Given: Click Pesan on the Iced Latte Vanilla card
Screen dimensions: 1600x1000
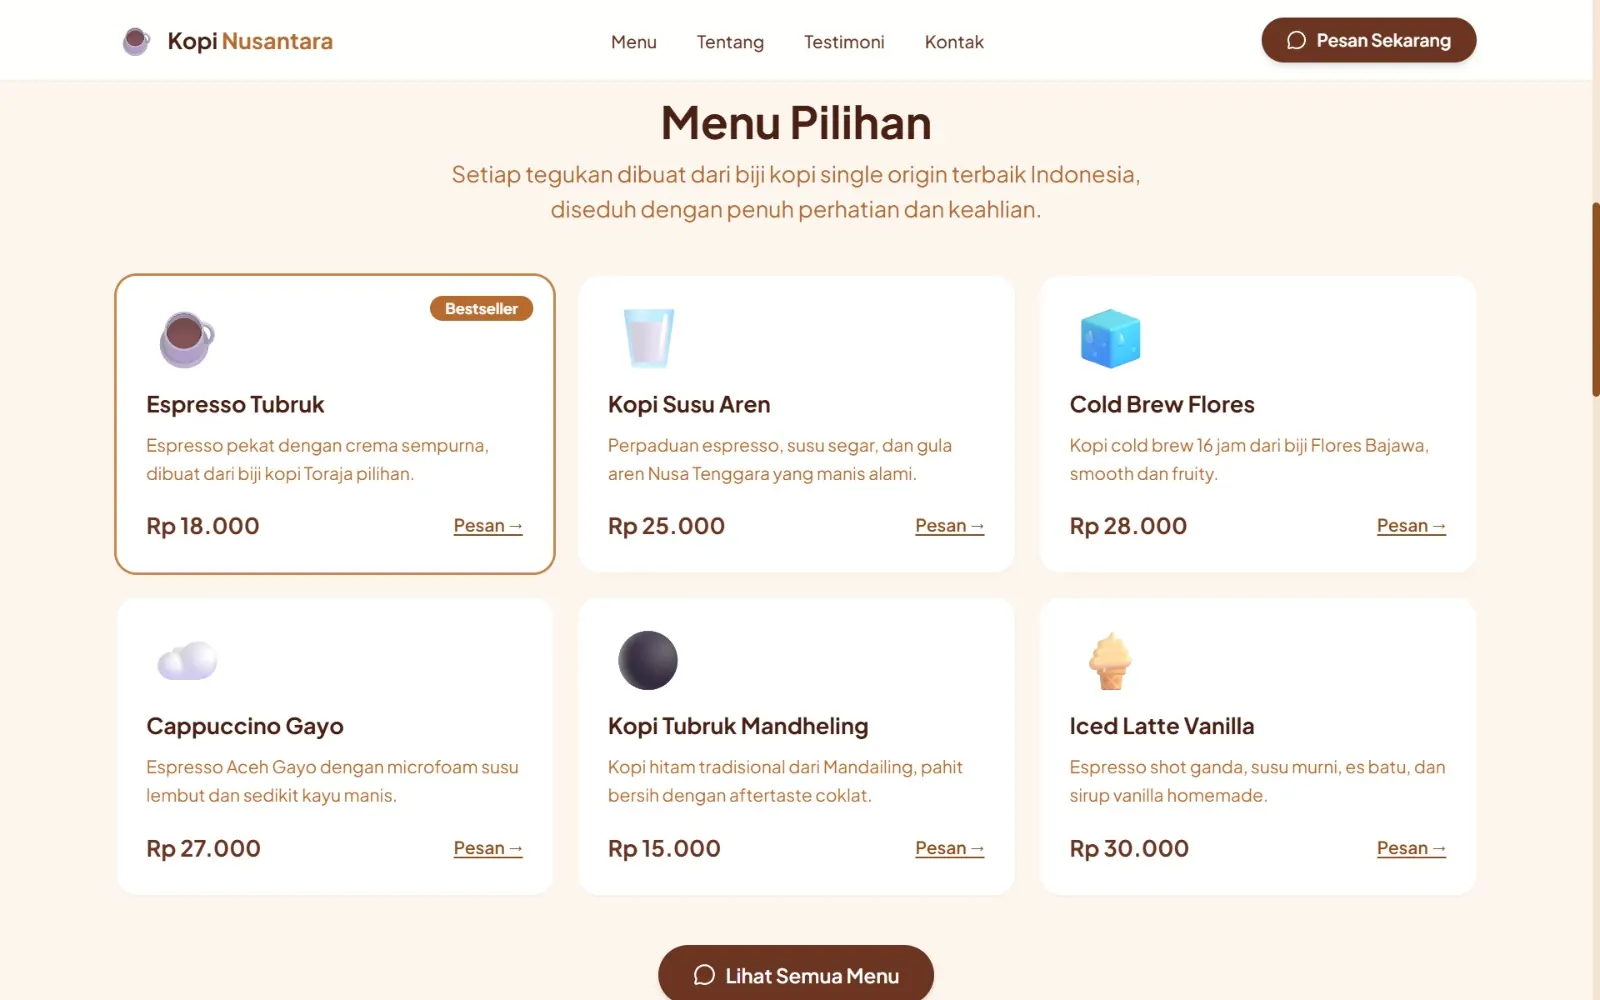Looking at the screenshot, I should tap(1410, 847).
